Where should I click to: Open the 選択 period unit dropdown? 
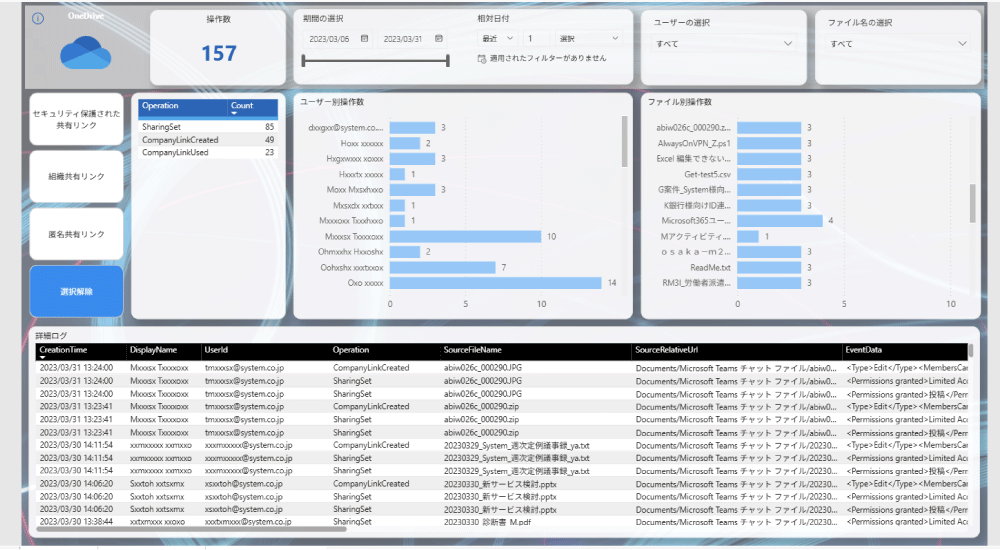point(589,38)
